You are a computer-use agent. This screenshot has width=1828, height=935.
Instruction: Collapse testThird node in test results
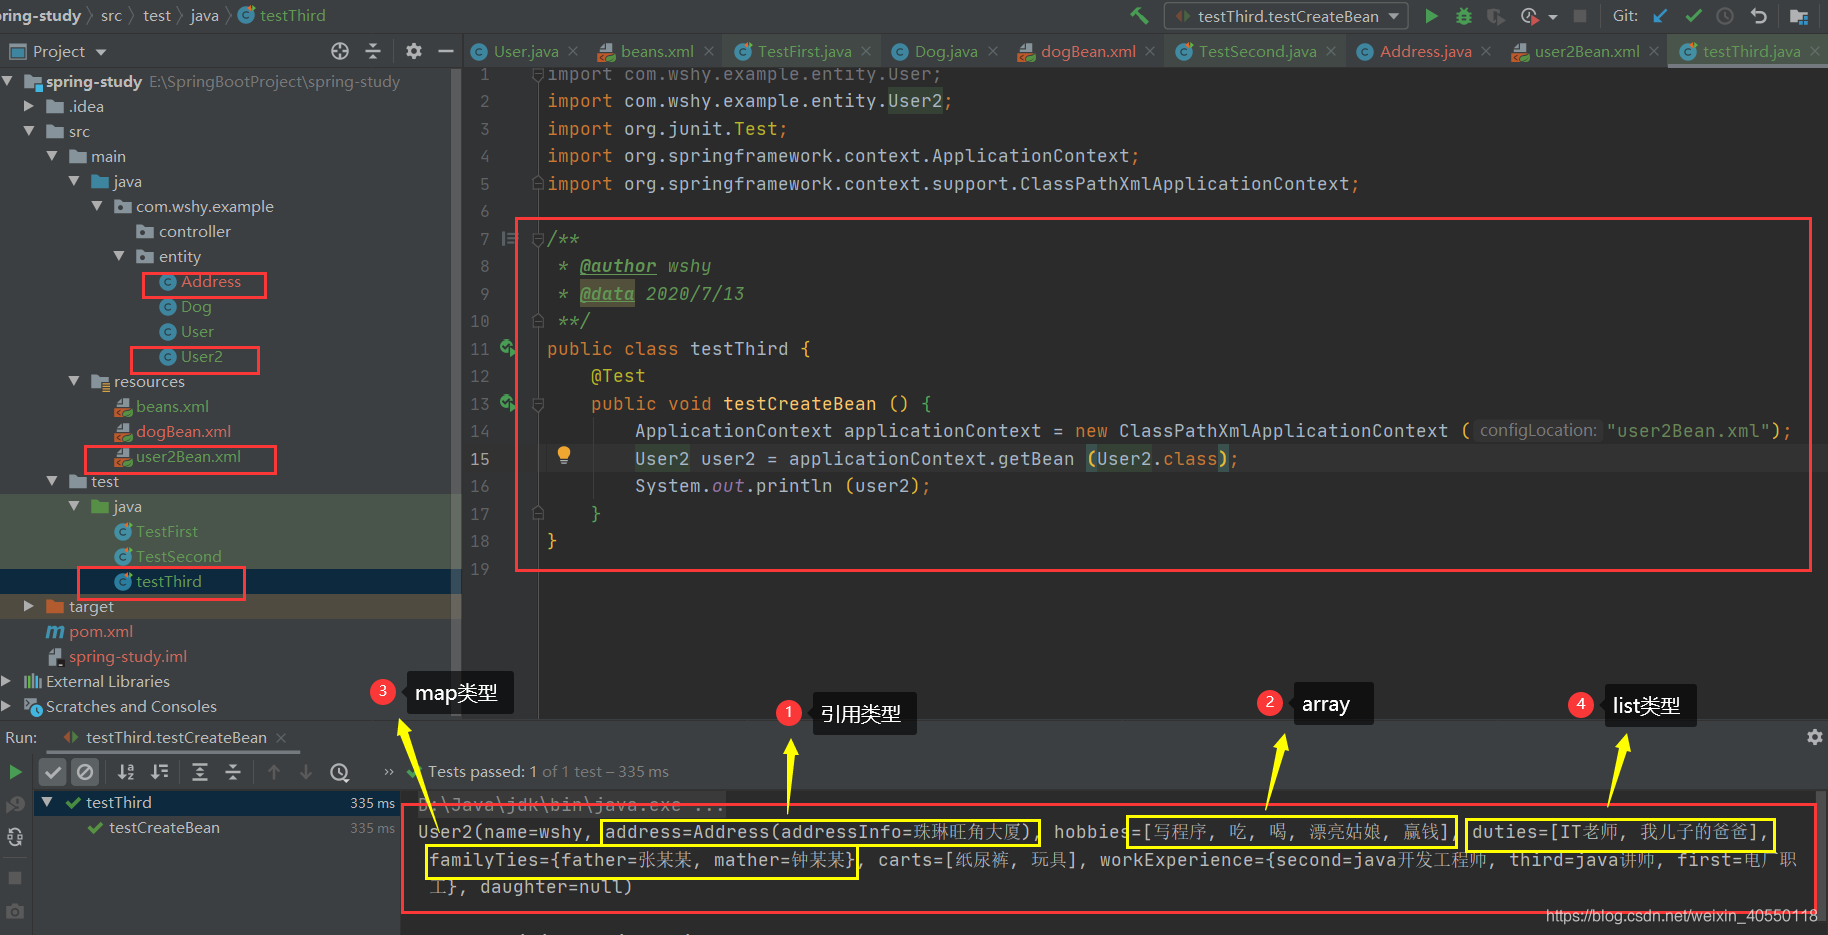click(47, 802)
